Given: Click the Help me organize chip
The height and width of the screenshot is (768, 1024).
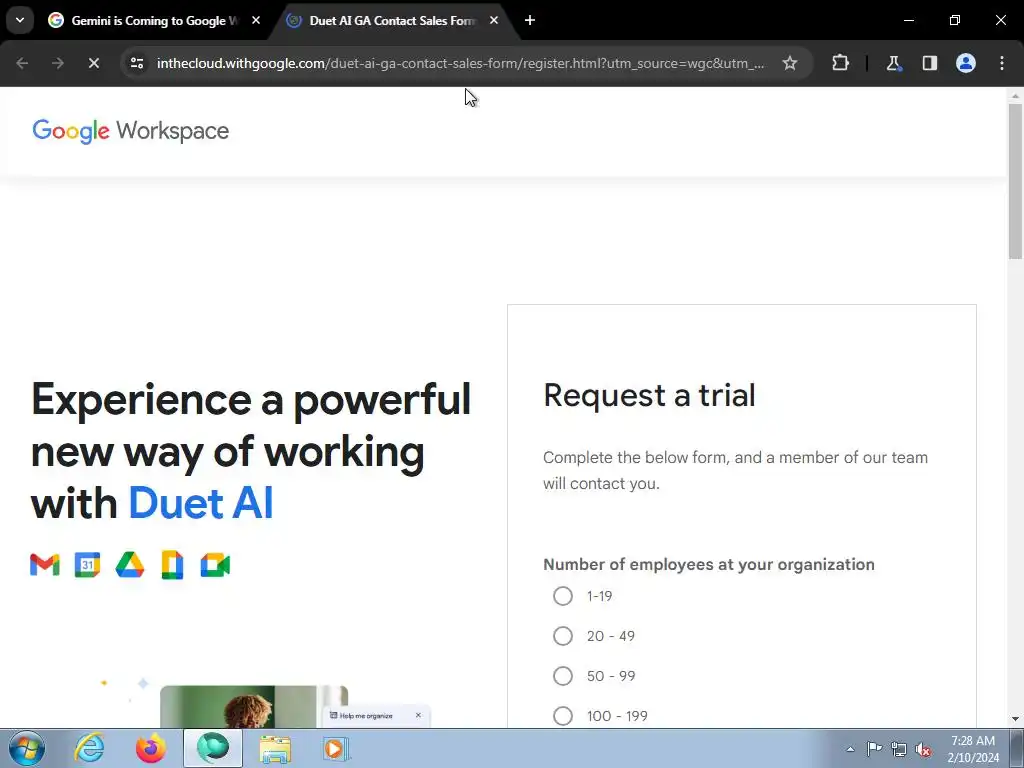Looking at the screenshot, I should pos(377,716).
